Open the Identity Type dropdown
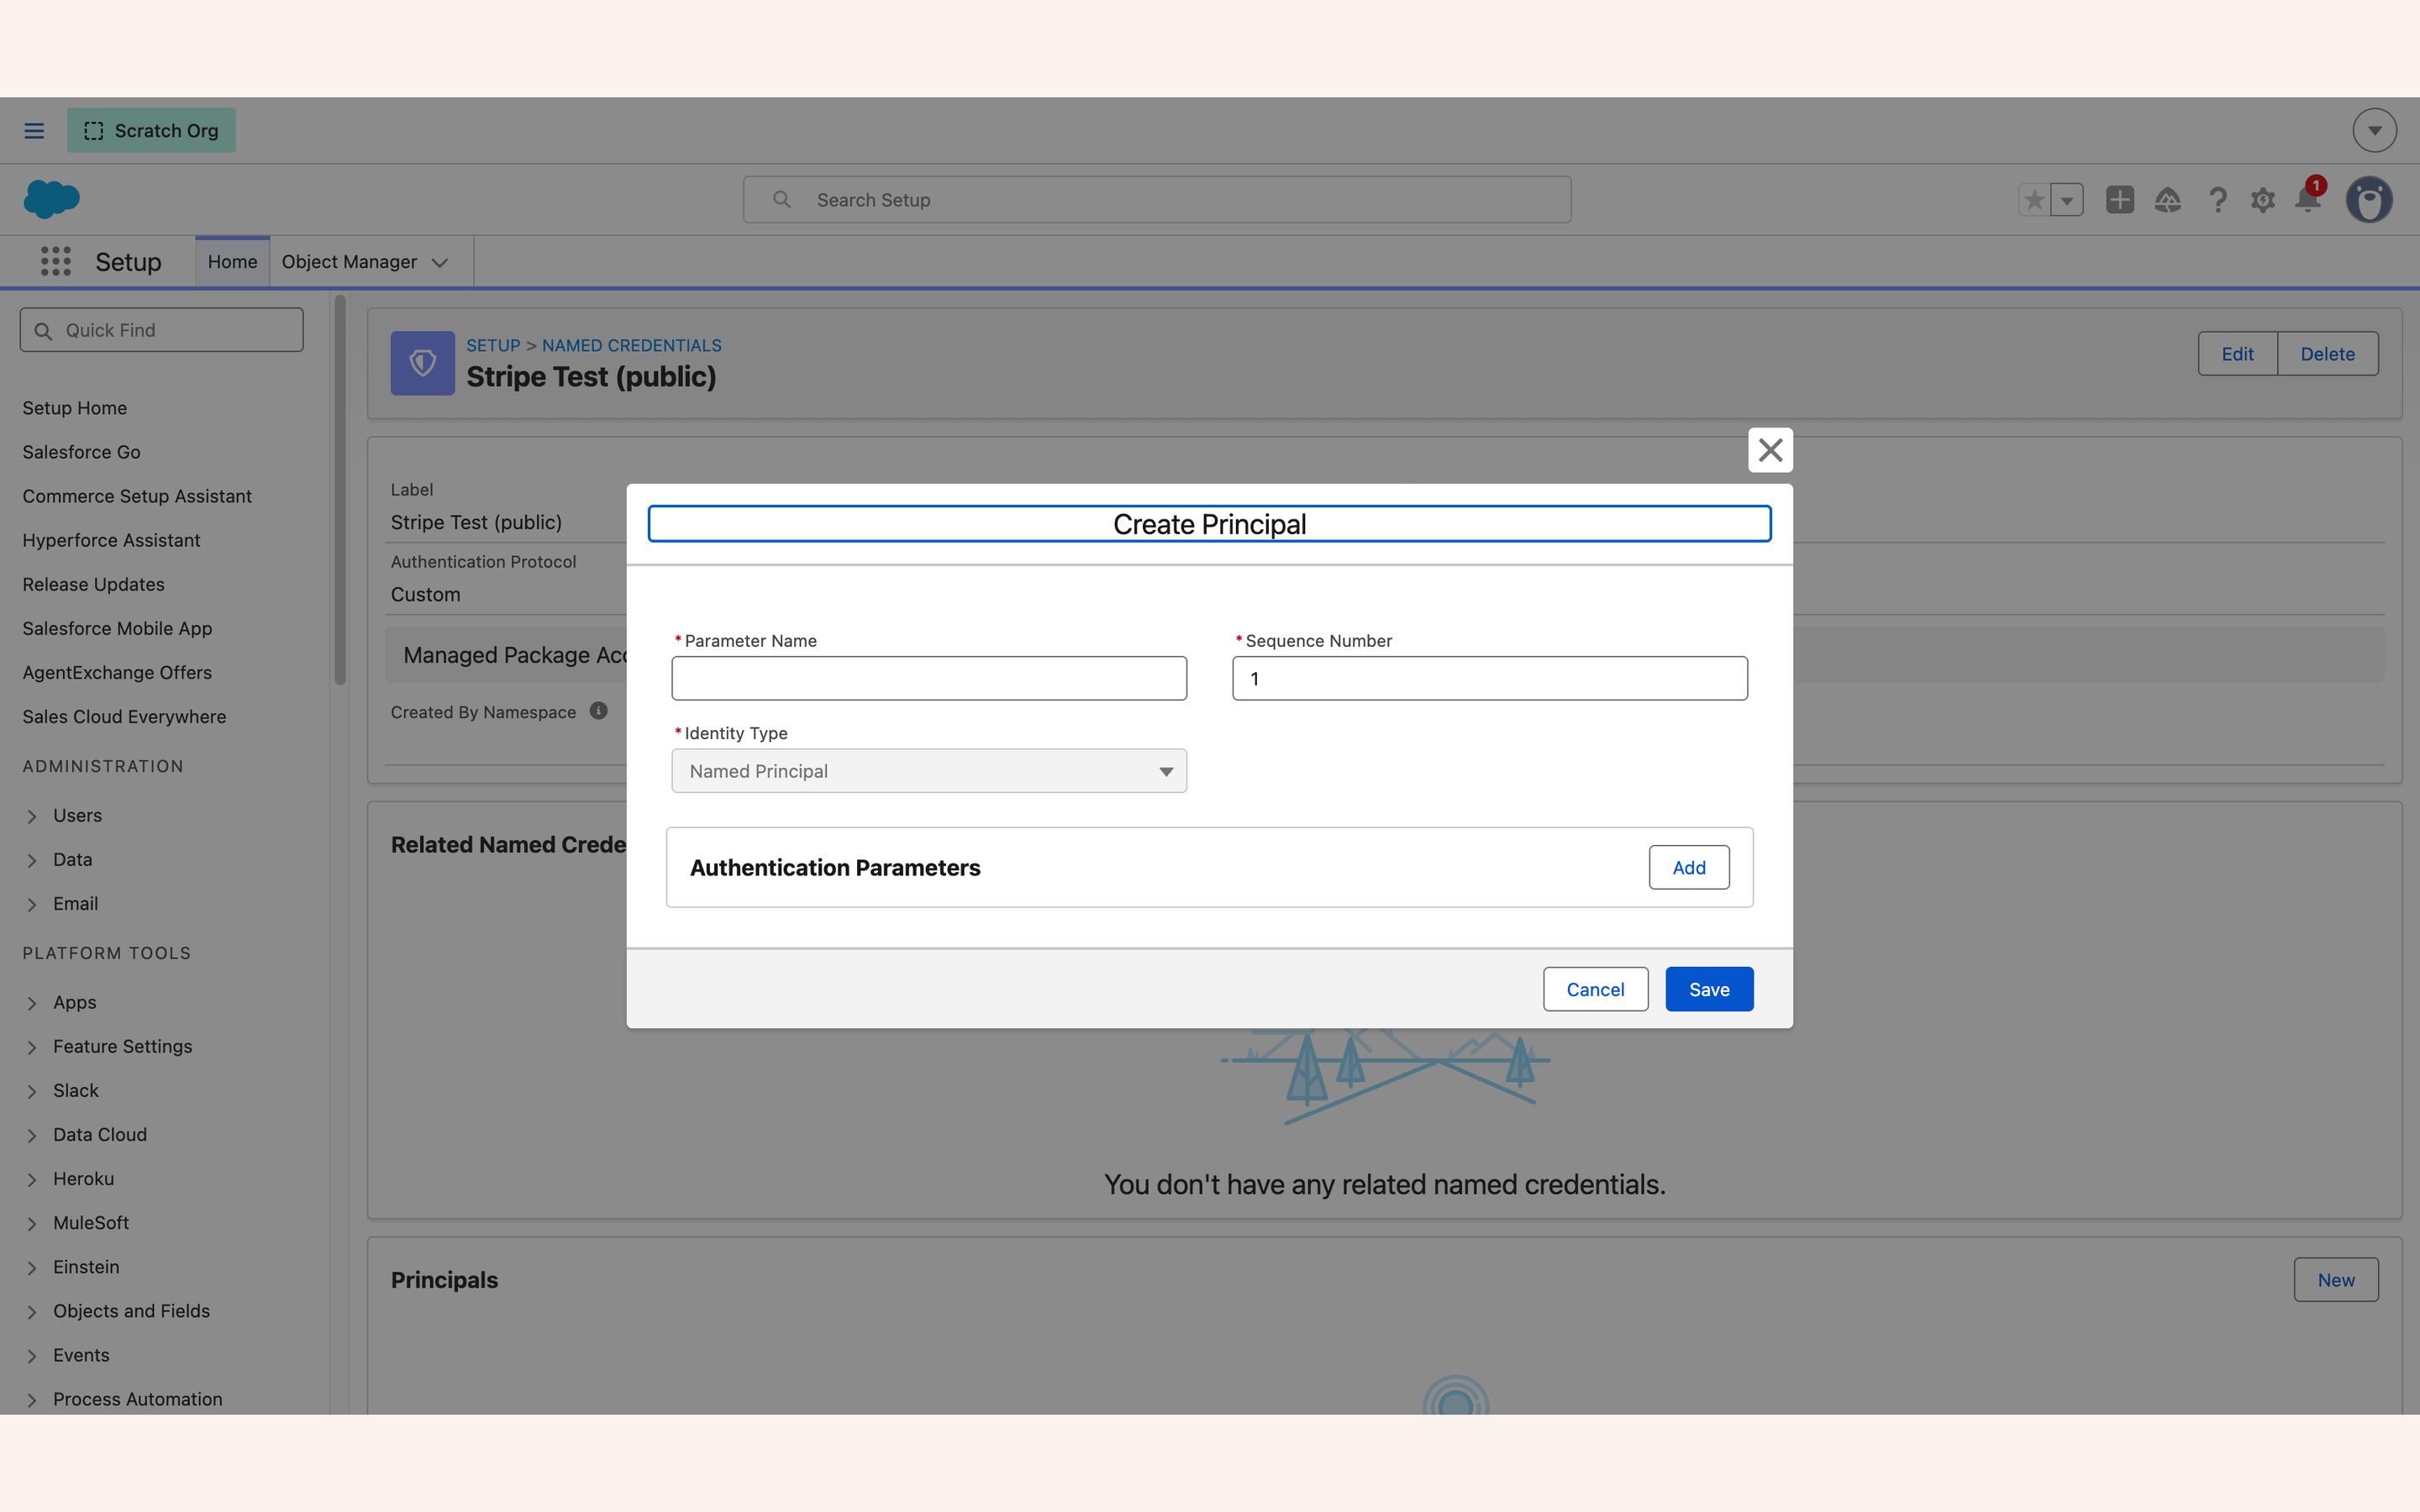Image resolution: width=2420 pixels, height=1512 pixels. tap(929, 771)
